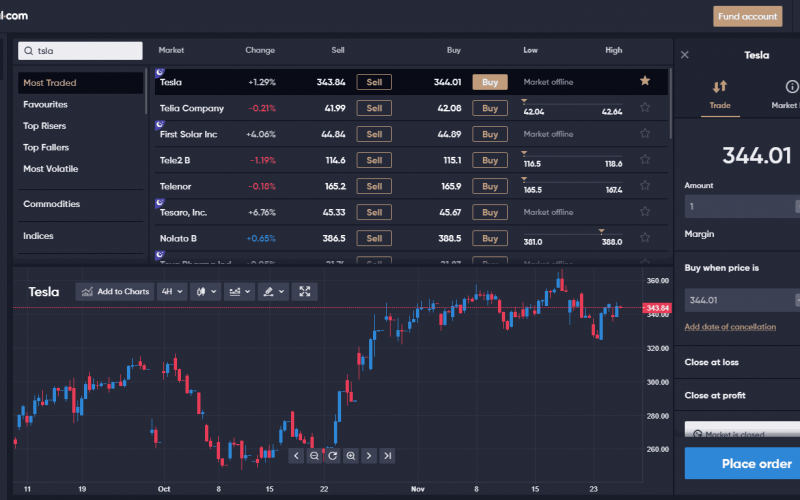
Task: Click the Amount input field
Action: point(742,207)
